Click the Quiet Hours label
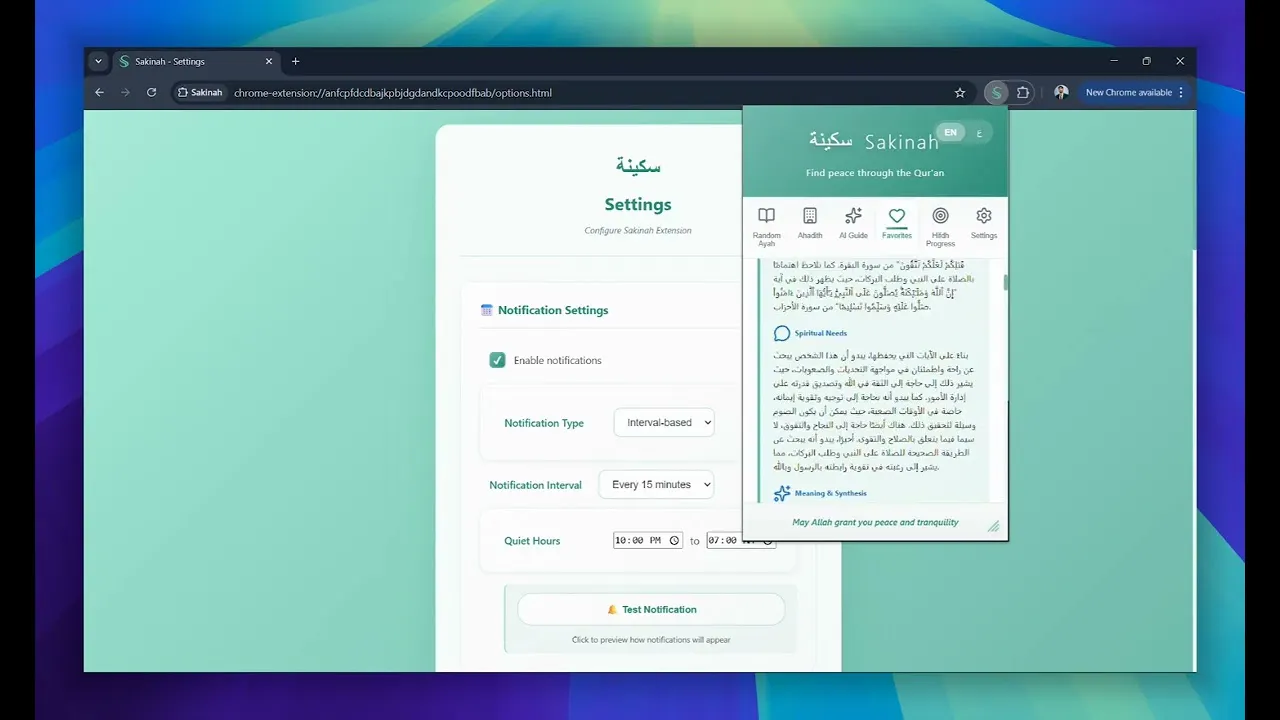 (532, 541)
